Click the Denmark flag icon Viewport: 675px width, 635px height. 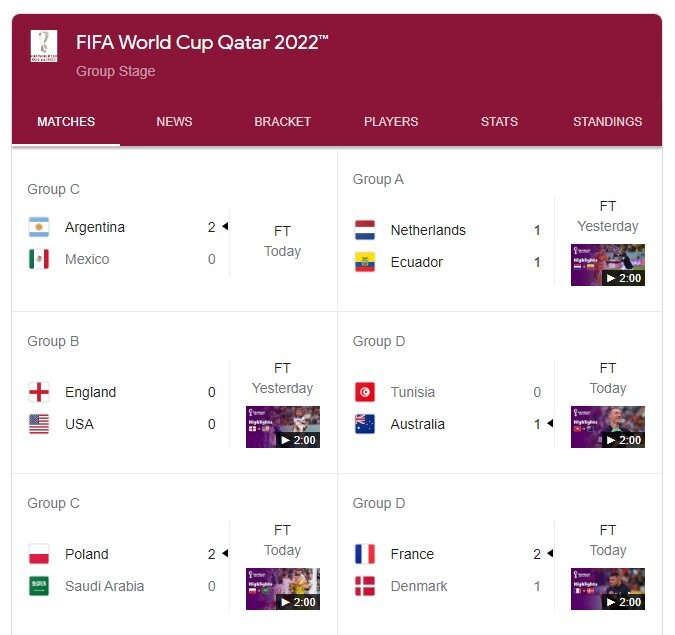(x=365, y=586)
